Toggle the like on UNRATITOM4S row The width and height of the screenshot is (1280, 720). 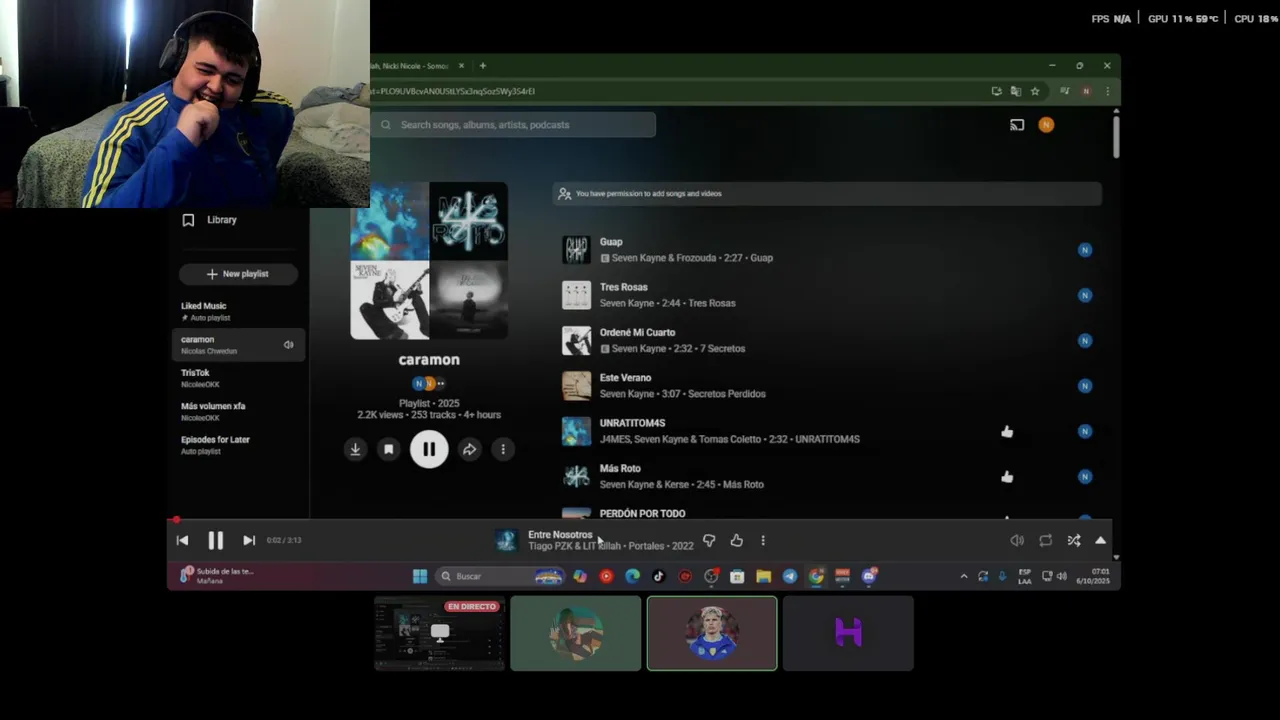[x=1007, y=431]
